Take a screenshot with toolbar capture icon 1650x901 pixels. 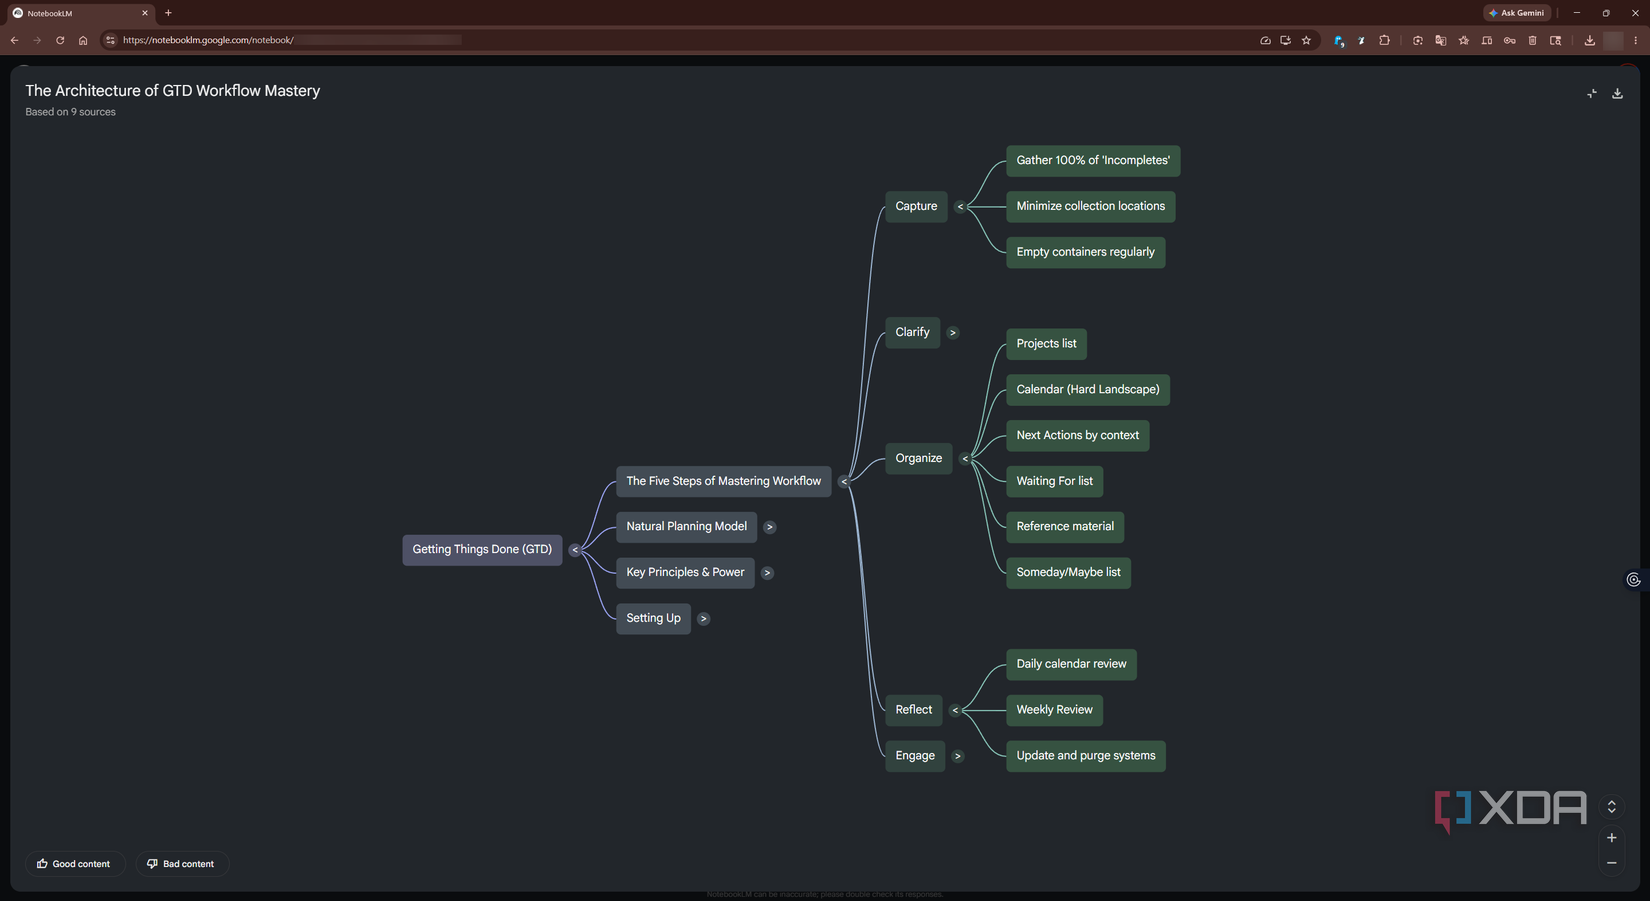[1417, 40]
